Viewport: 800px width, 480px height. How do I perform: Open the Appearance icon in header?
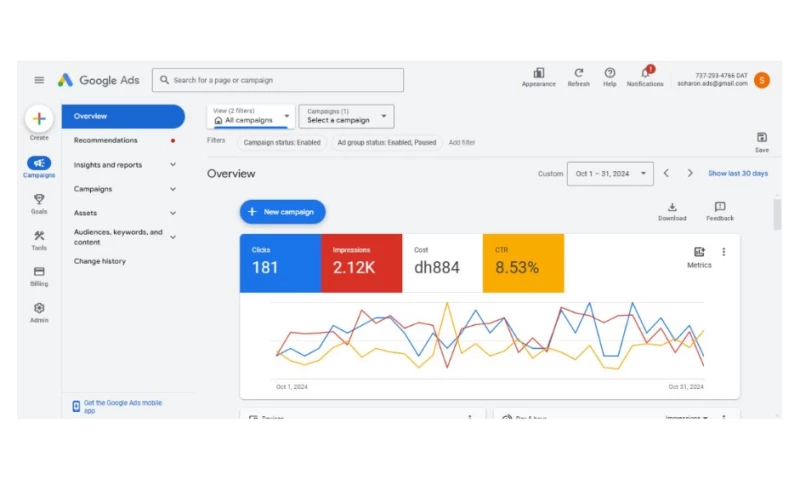[539, 73]
